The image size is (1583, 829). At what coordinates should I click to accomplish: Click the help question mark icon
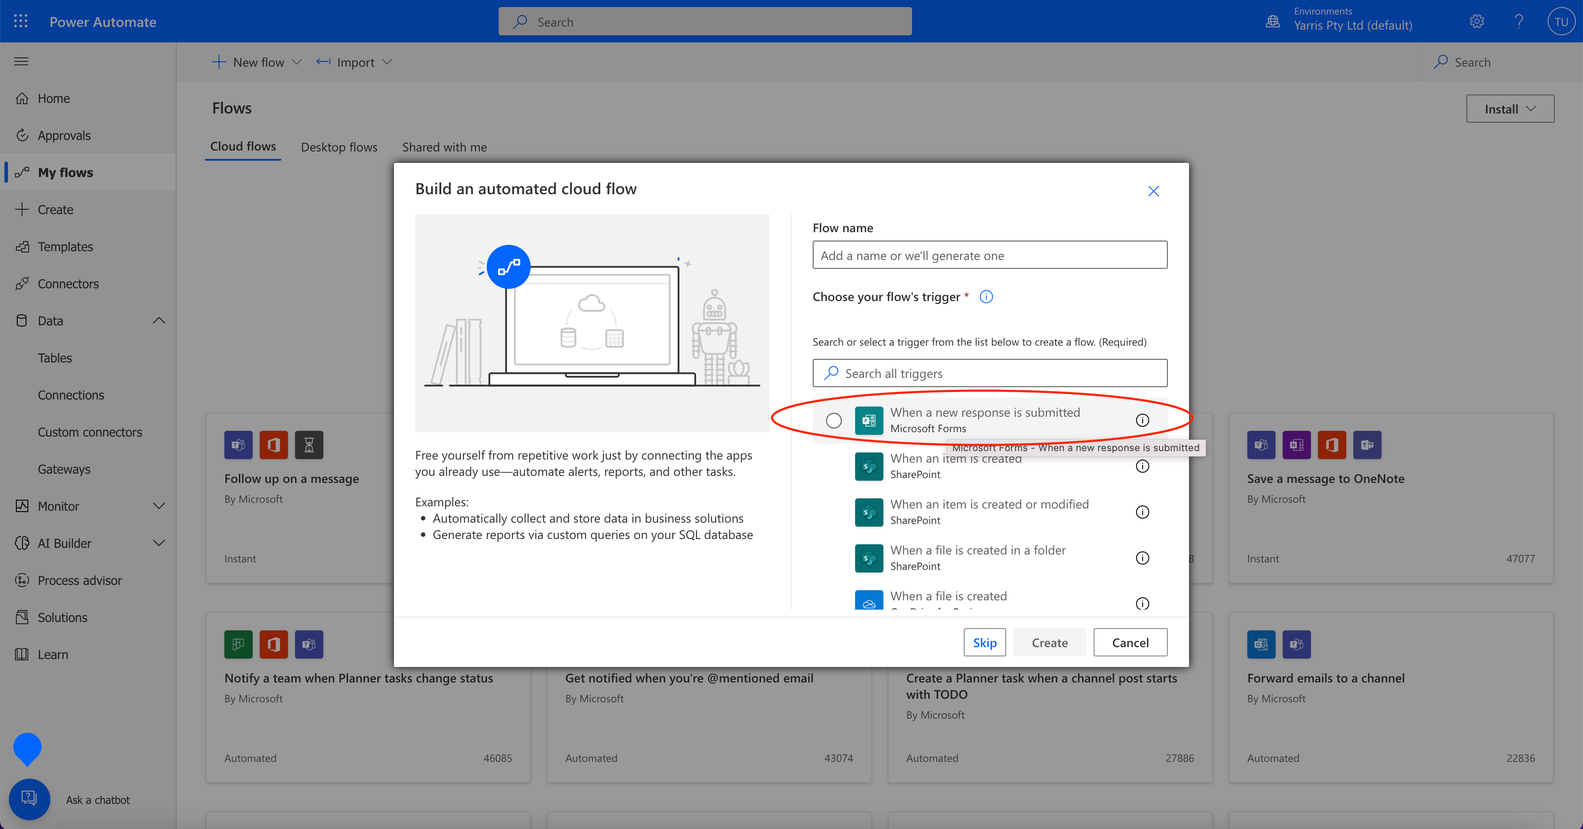pos(1519,21)
